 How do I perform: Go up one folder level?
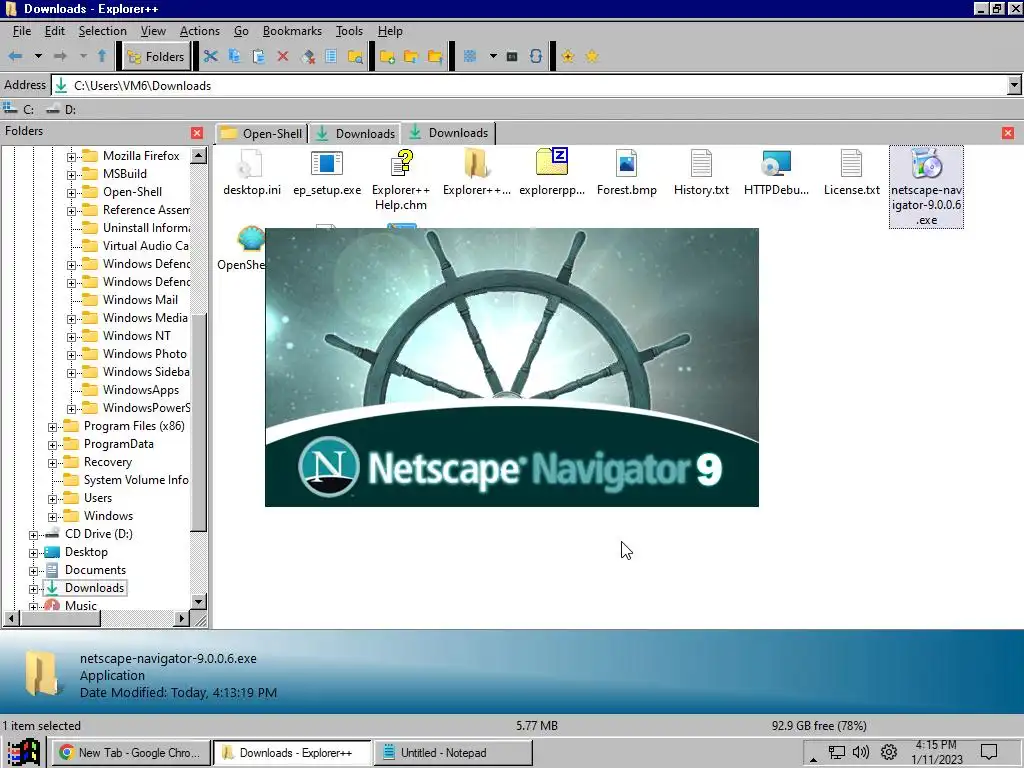point(102,56)
